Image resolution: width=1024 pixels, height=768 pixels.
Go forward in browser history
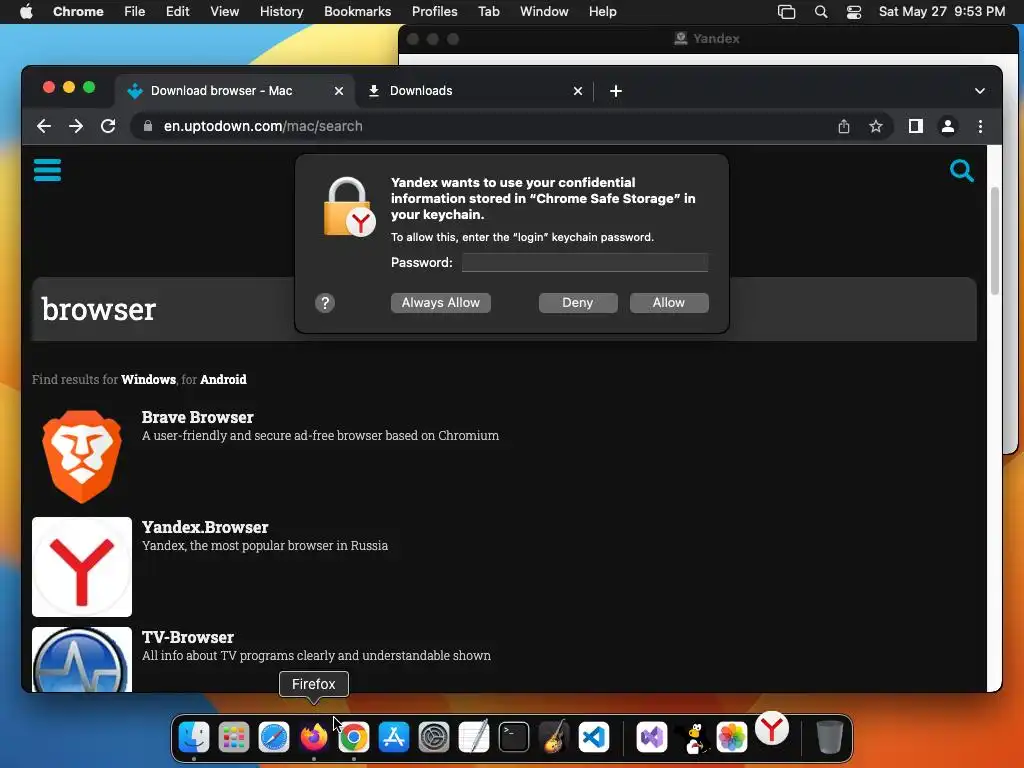(76, 126)
